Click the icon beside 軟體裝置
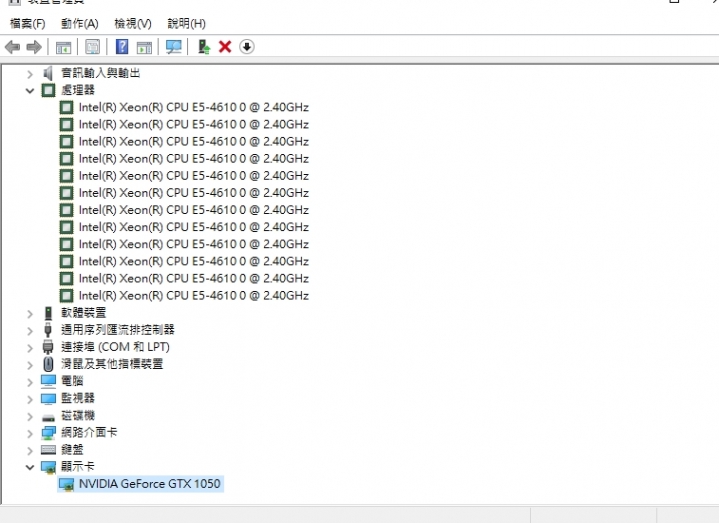This screenshot has height=523, width=720. point(48,313)
